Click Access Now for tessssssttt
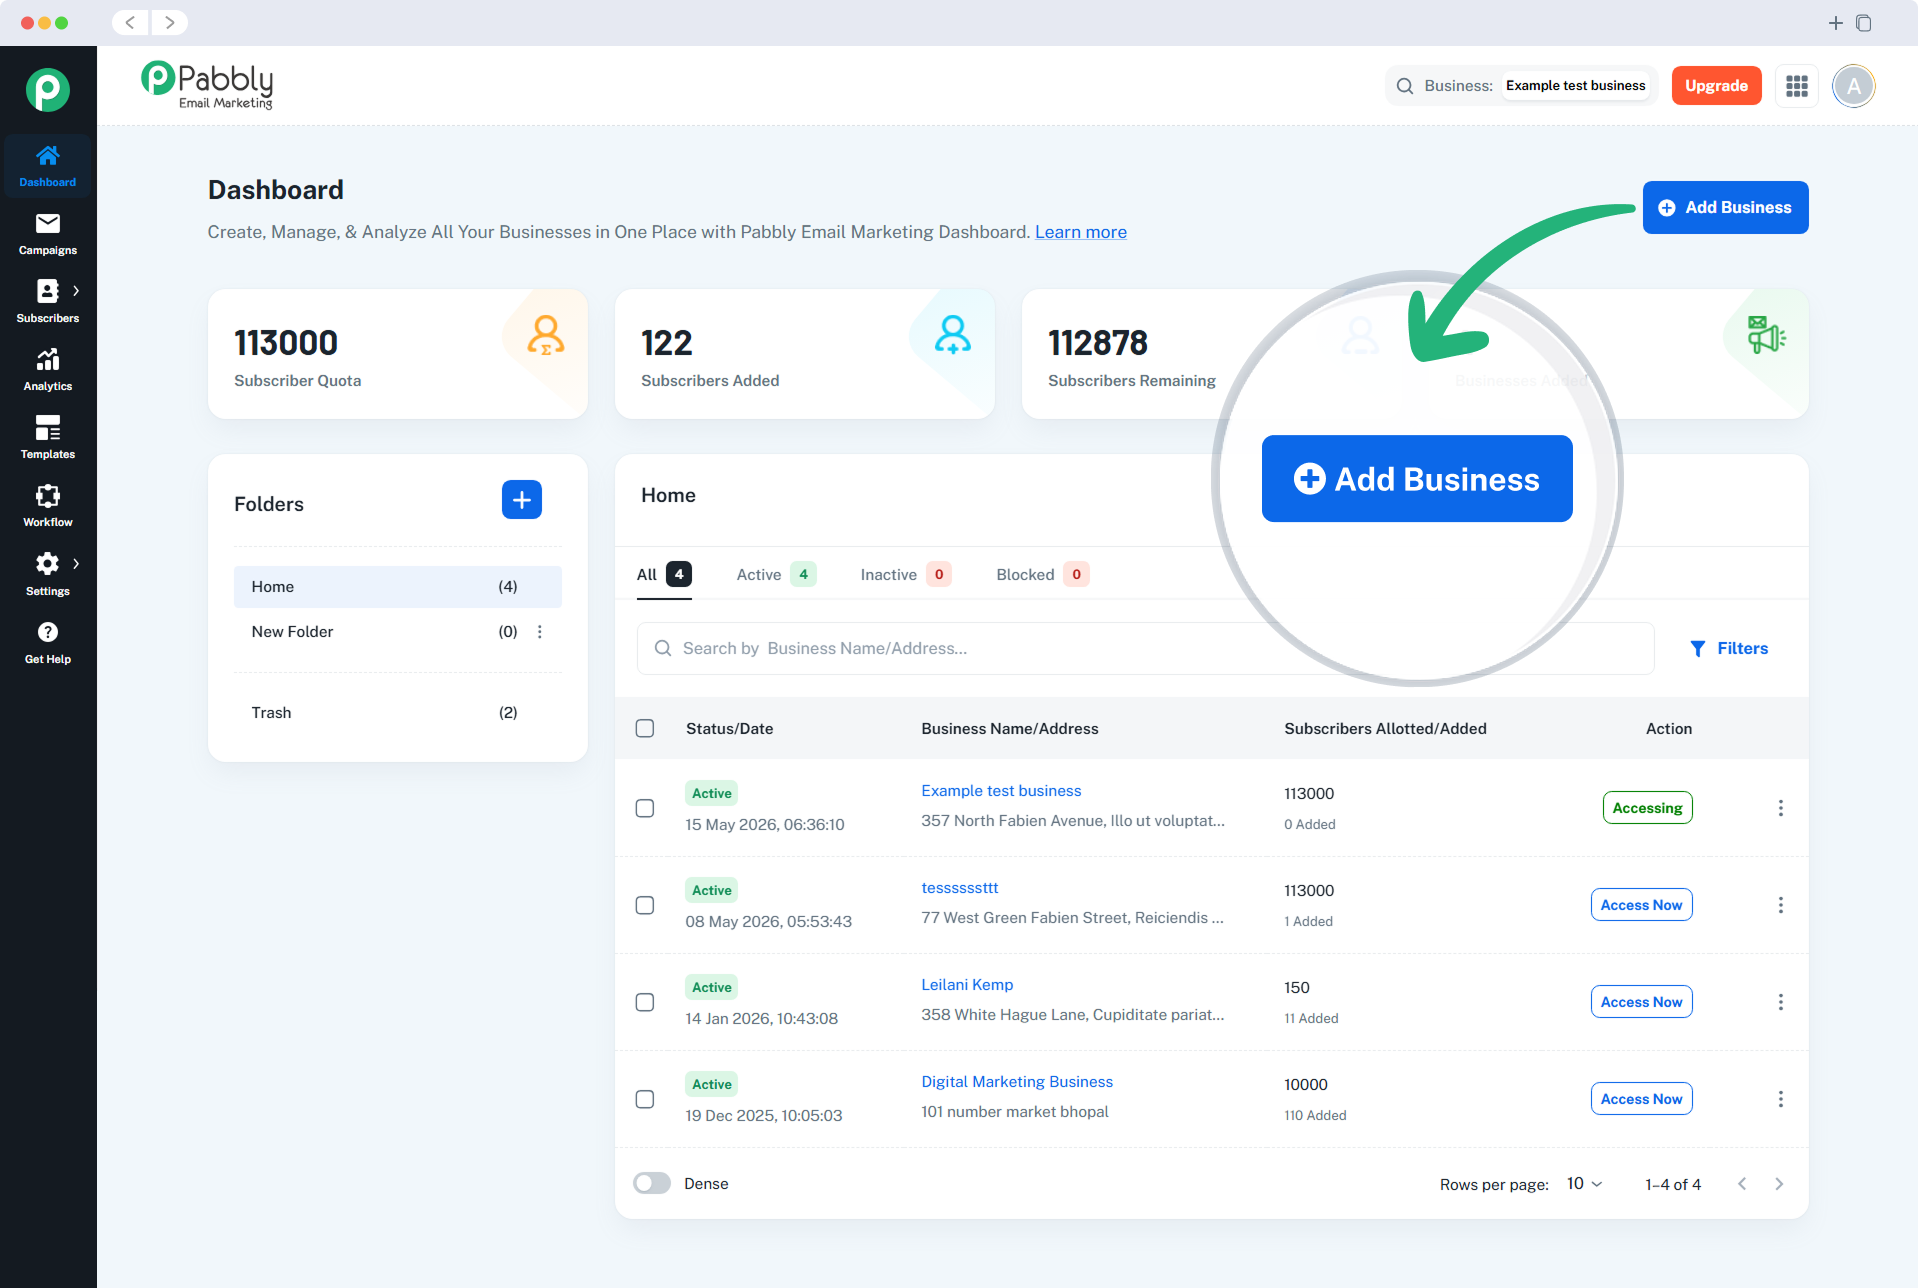This screenshot has width=1918, height=1288. coord(1642,905)
